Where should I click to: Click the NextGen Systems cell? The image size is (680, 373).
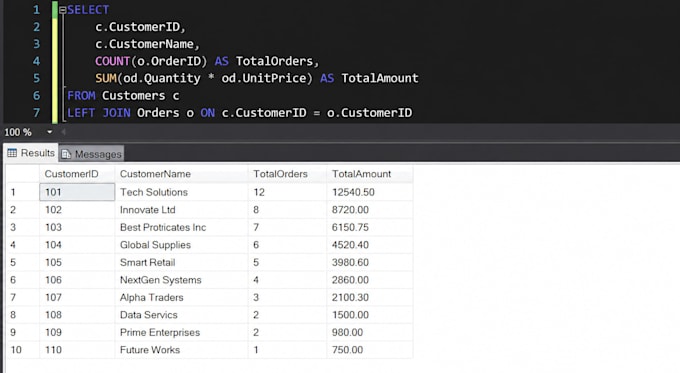point(181,280)
